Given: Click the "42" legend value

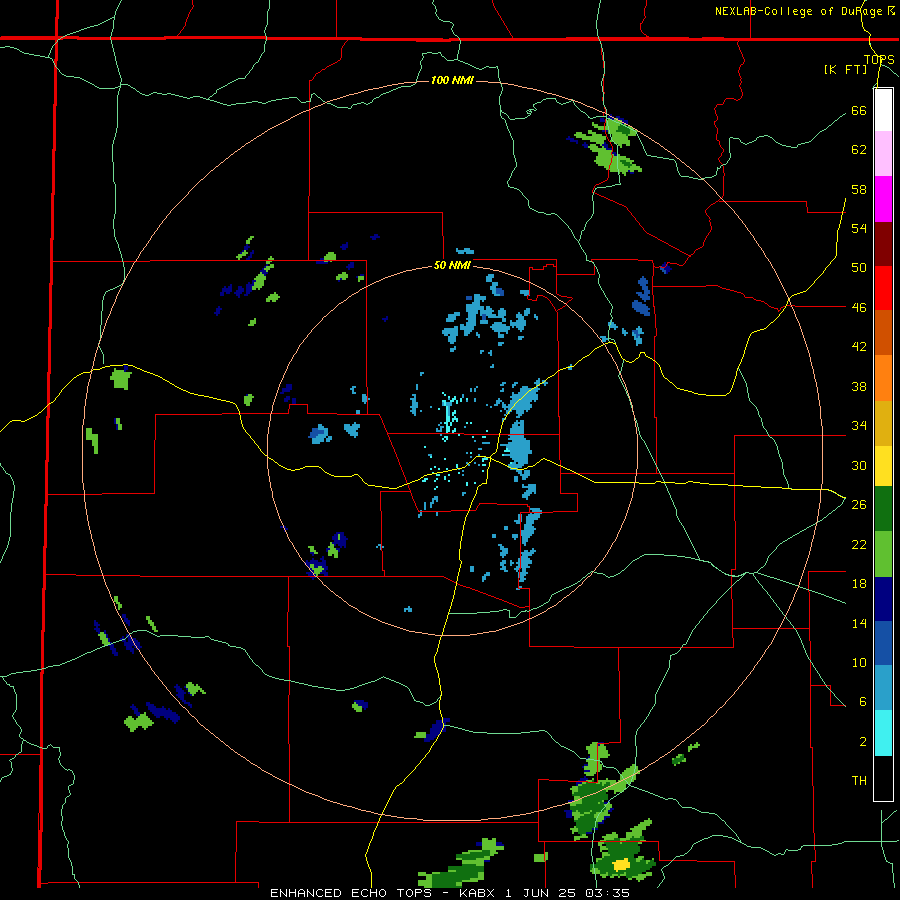Looking at the screenshot, I should 859,347.
